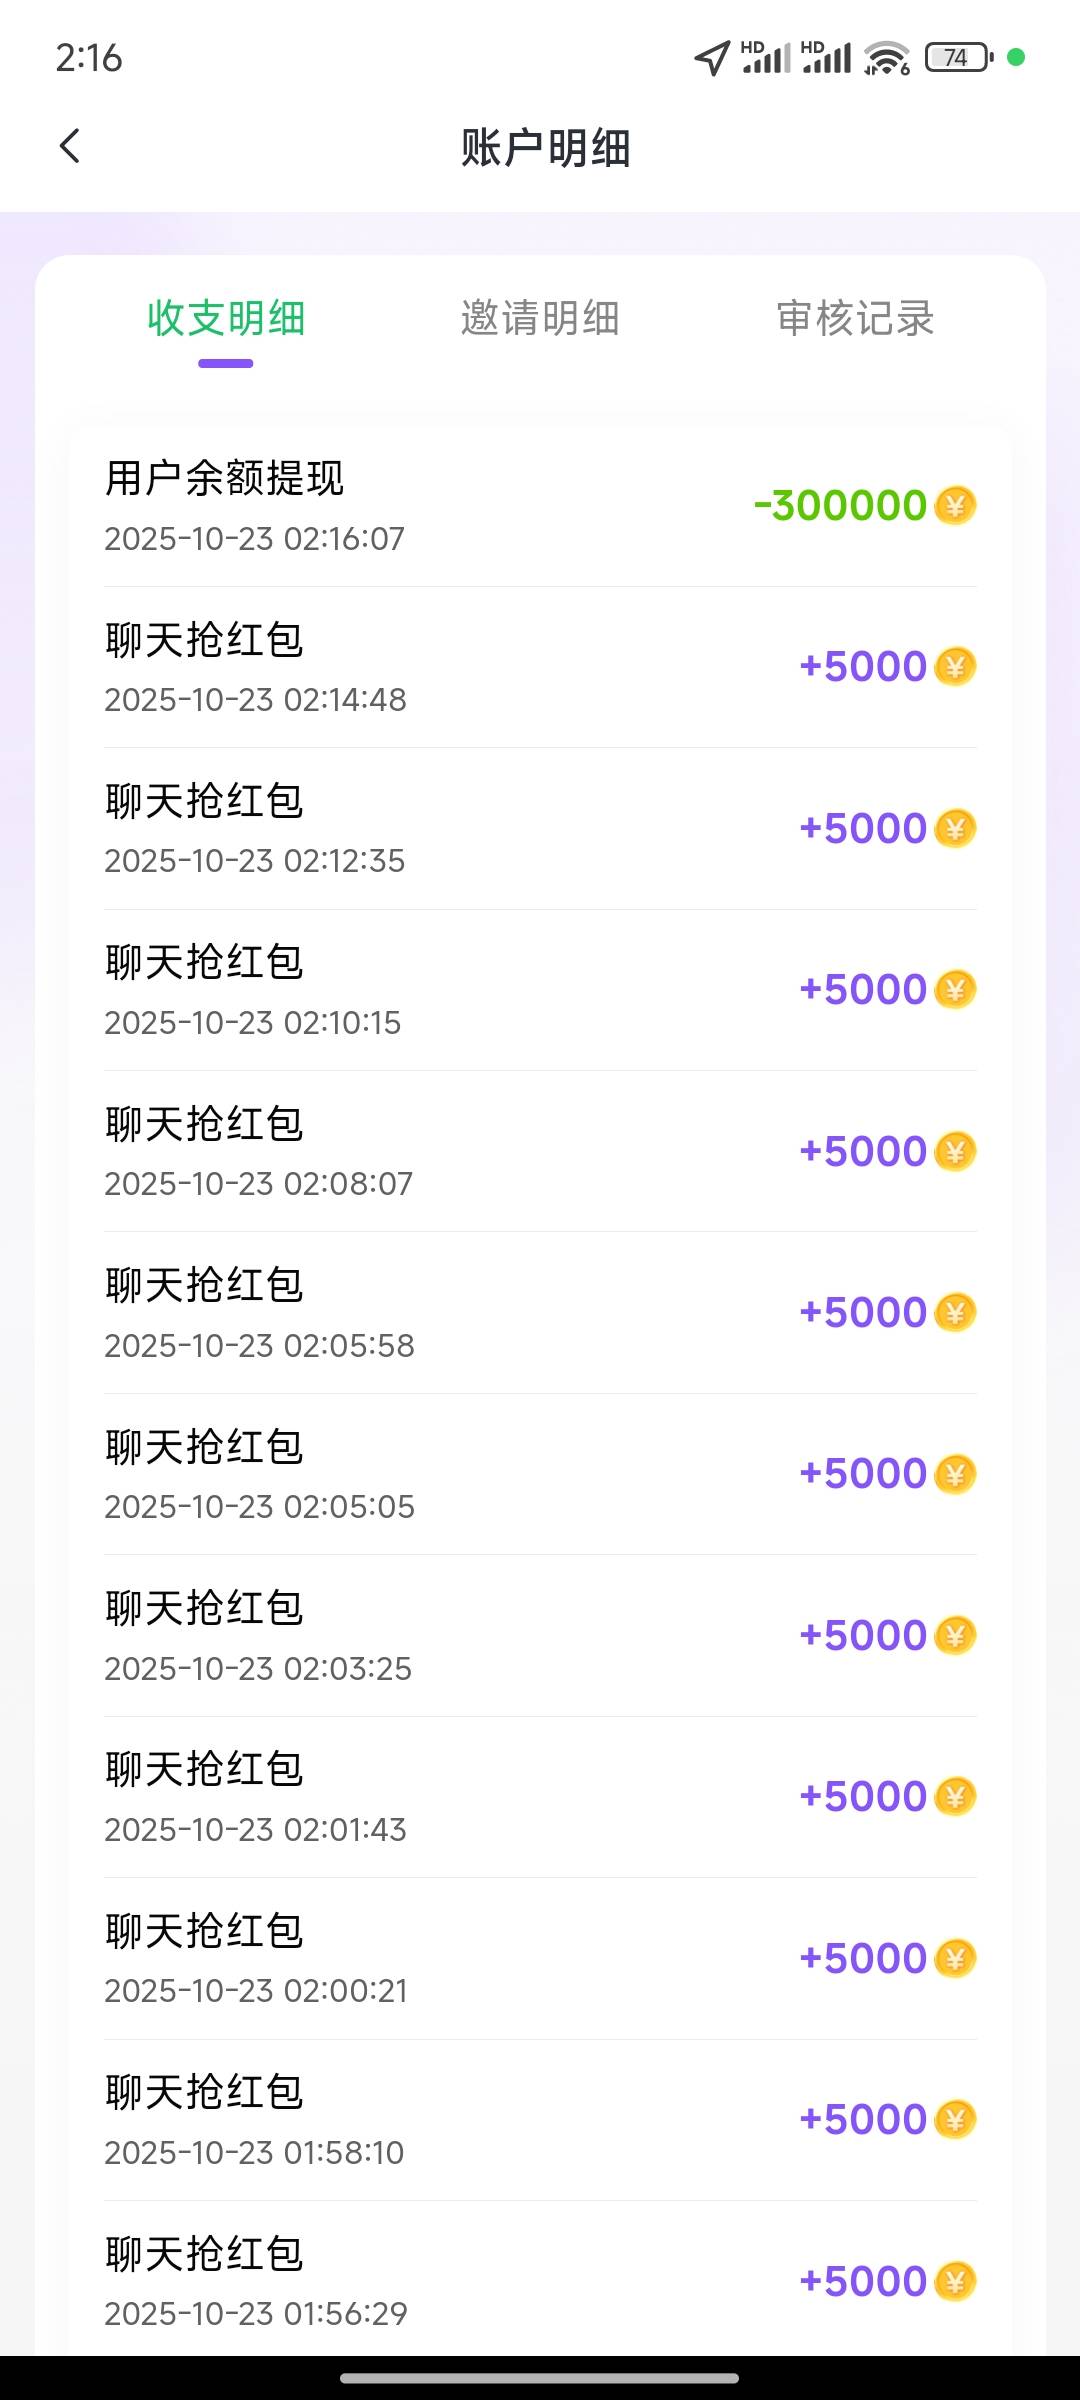Screen dimensions: 1080x2400
Task: Tap the 账户明细 page title
Action: pyautogui.click(x=545, y=148)
